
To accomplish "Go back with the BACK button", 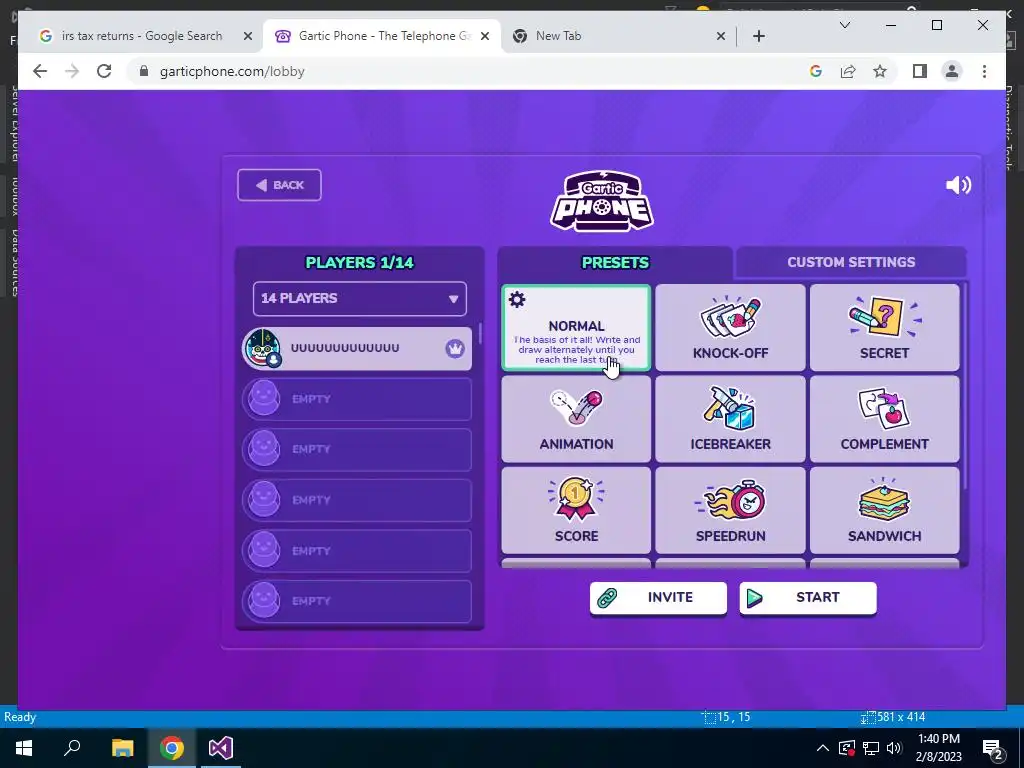I will point(280,185).
